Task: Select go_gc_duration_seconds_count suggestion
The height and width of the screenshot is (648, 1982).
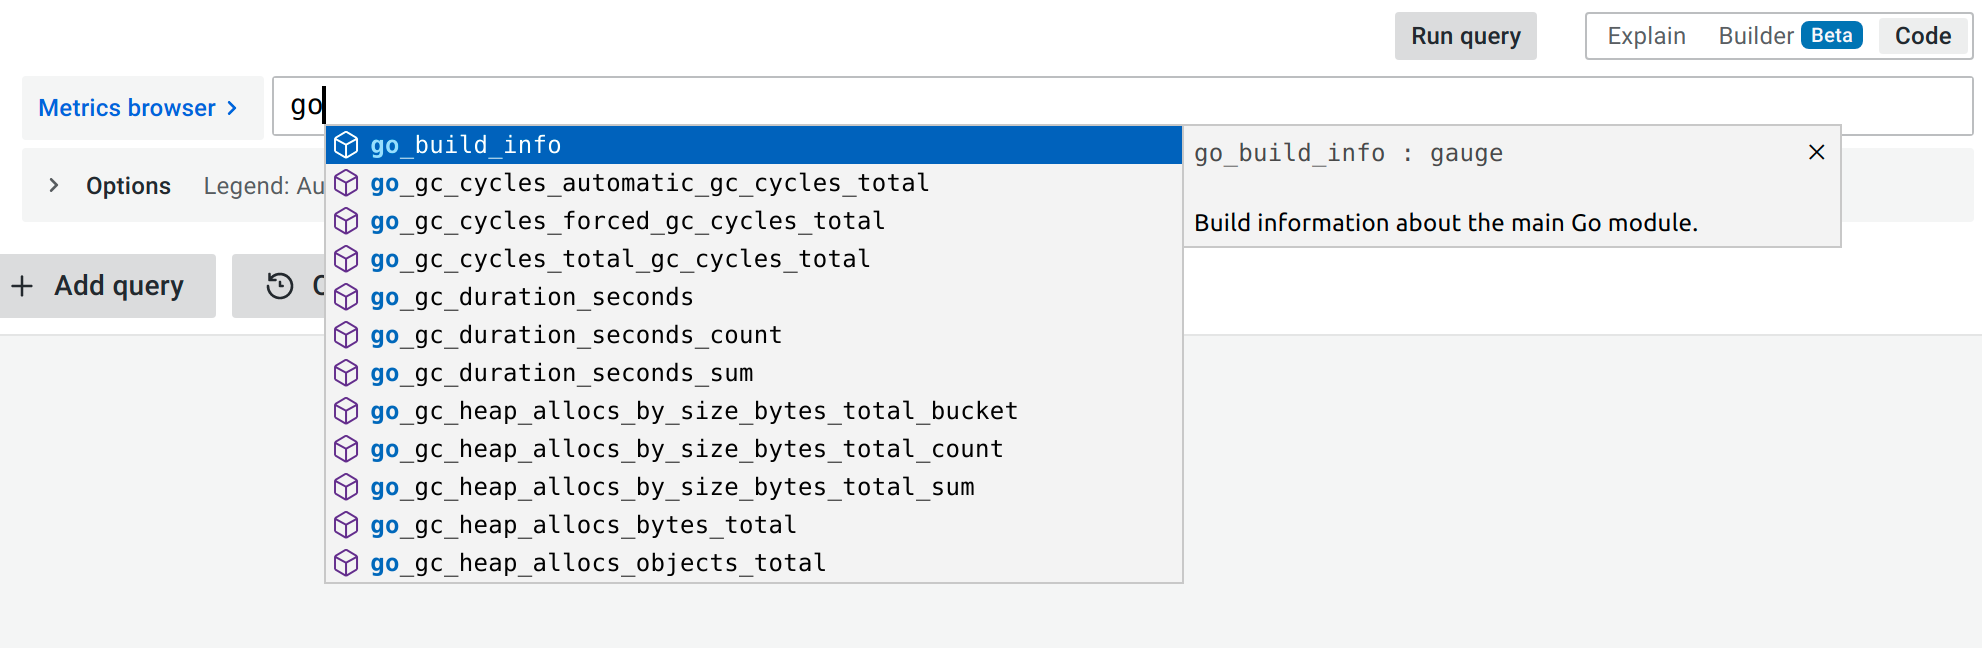Action: pos(576,335)
